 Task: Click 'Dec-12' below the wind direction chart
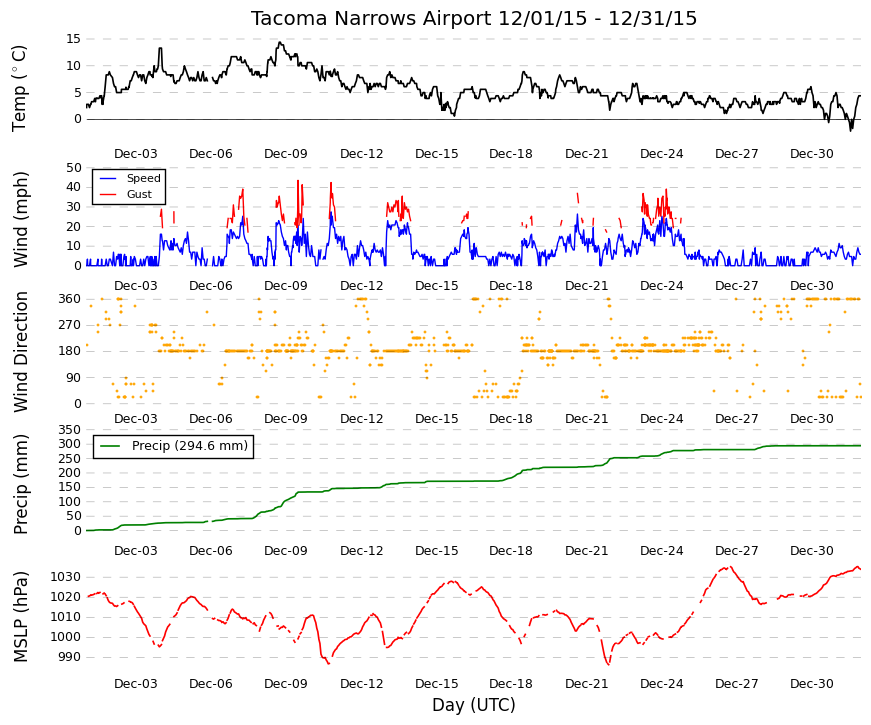coord(362,419)
